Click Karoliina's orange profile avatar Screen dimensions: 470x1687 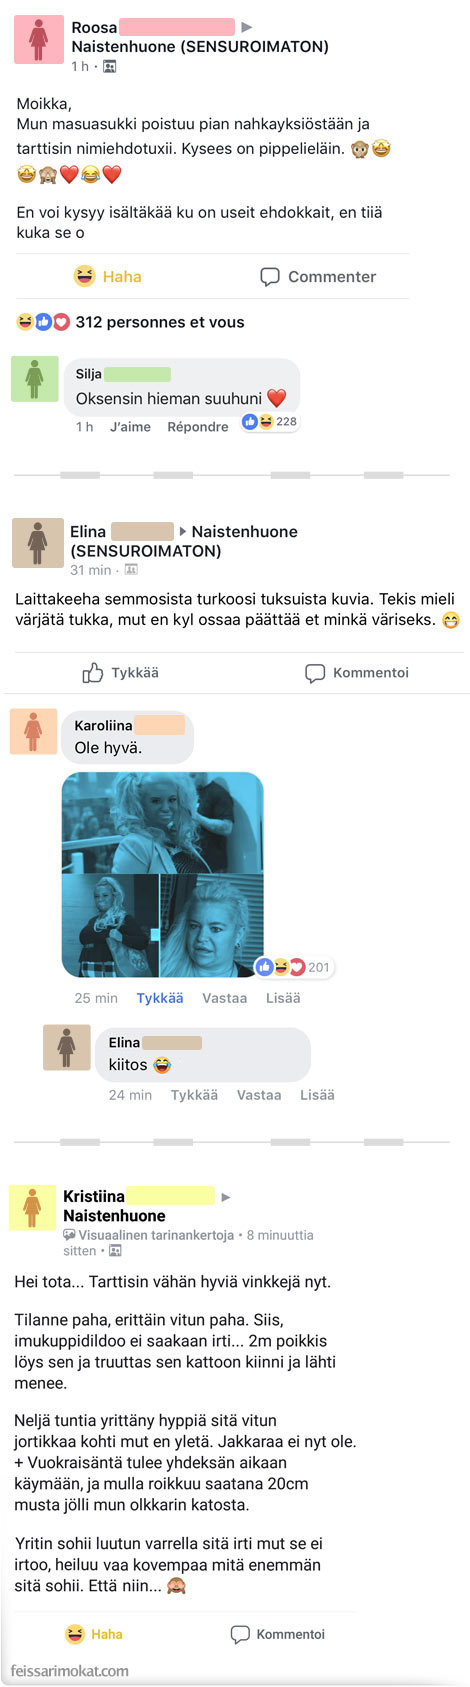(x=33, y=731)
